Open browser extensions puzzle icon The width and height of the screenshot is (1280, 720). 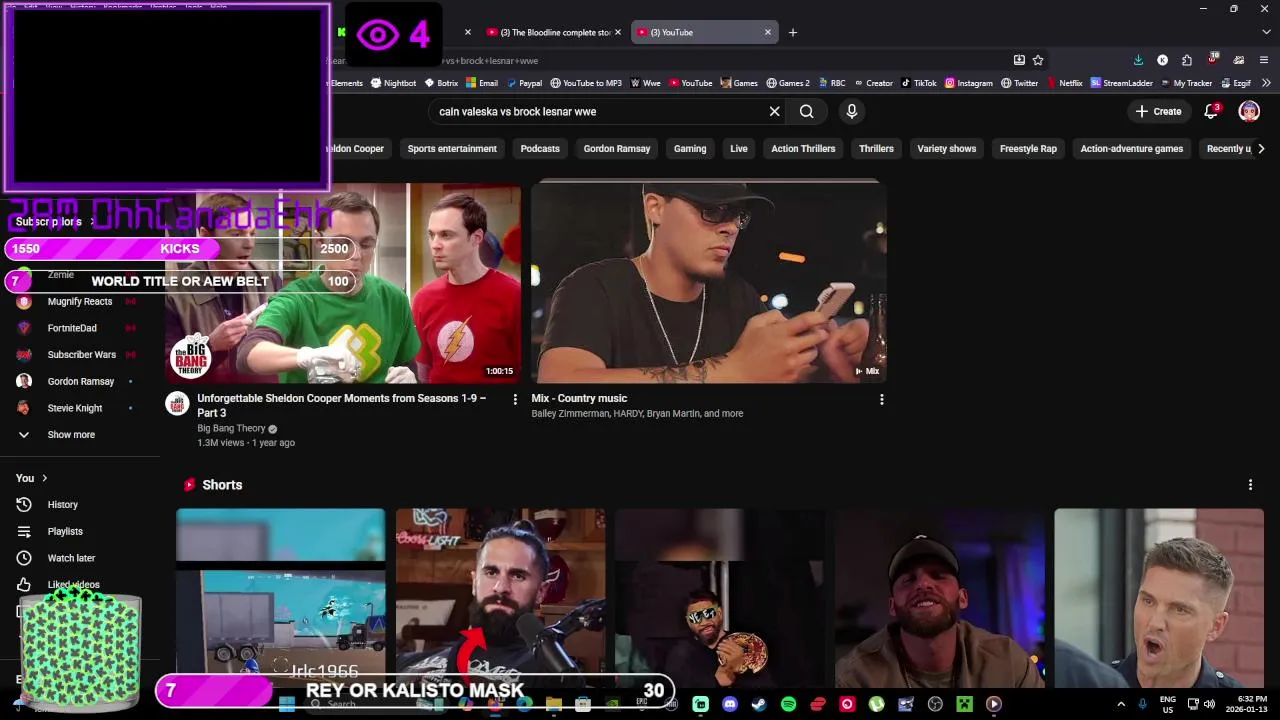[1186, 60]
